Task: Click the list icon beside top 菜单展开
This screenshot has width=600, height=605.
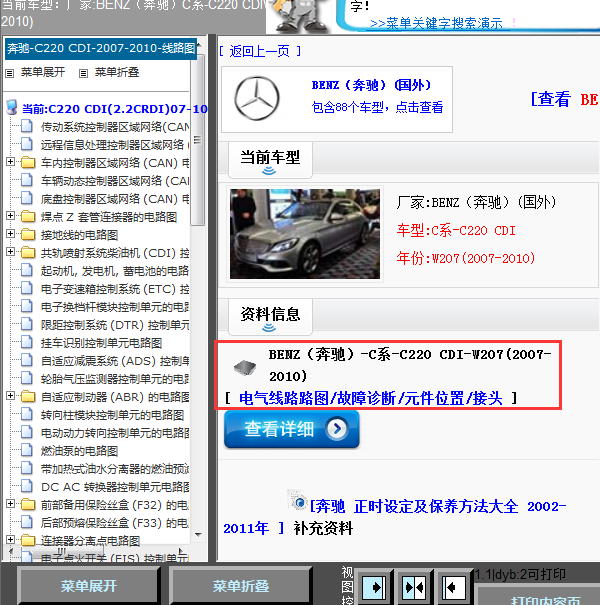Action: click(x=10, y=73)
